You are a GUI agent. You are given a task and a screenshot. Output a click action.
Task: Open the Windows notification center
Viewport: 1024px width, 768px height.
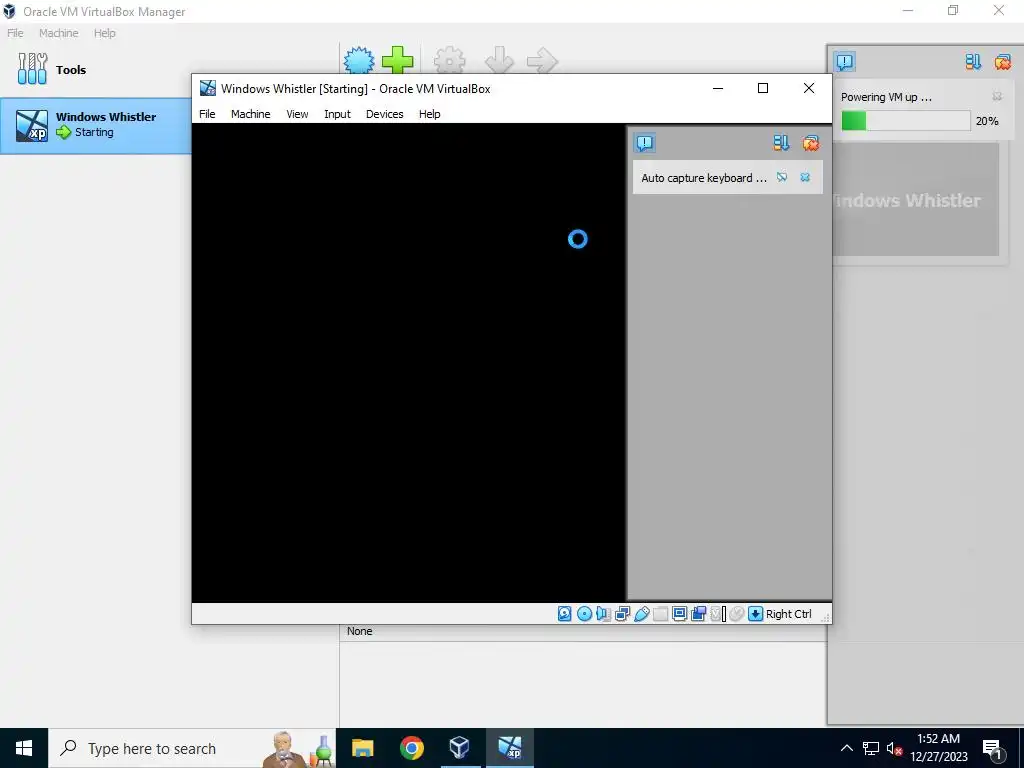point(993,748)
